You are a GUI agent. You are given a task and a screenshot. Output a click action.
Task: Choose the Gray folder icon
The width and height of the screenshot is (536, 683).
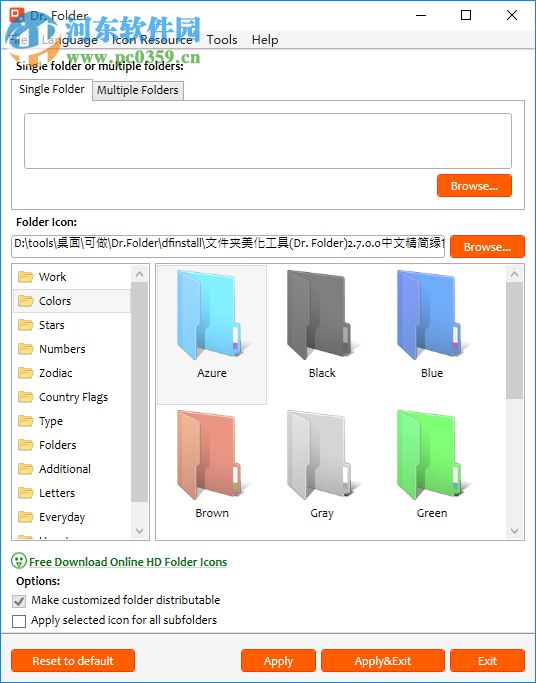[322, 455]
